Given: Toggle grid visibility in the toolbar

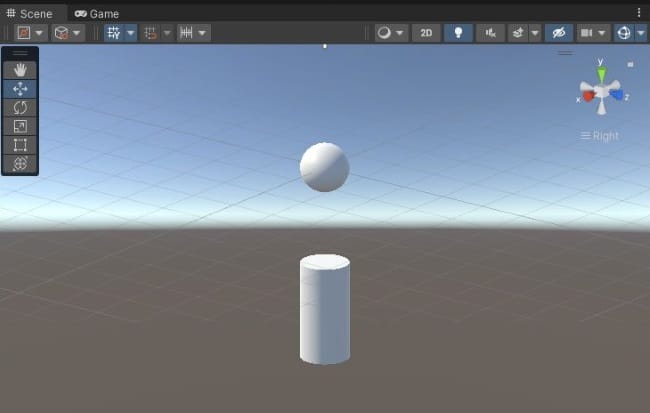Looking at the screenshot, I should point(114,33).
